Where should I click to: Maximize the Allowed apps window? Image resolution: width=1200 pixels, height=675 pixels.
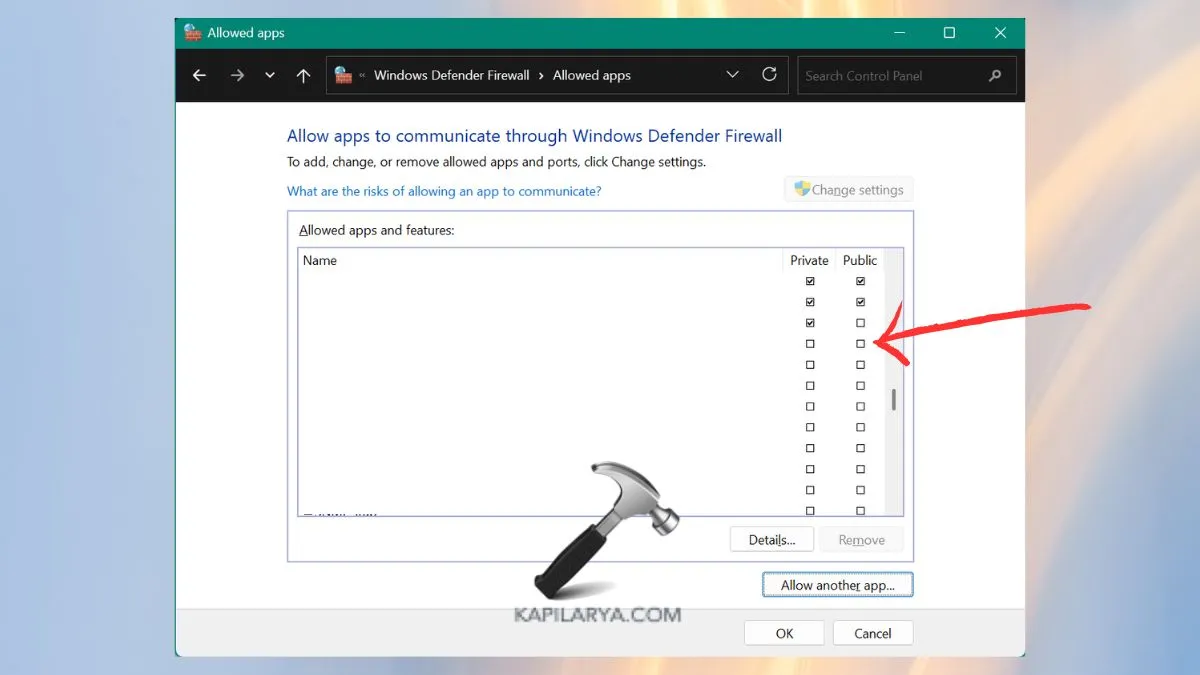coord(949,33)
